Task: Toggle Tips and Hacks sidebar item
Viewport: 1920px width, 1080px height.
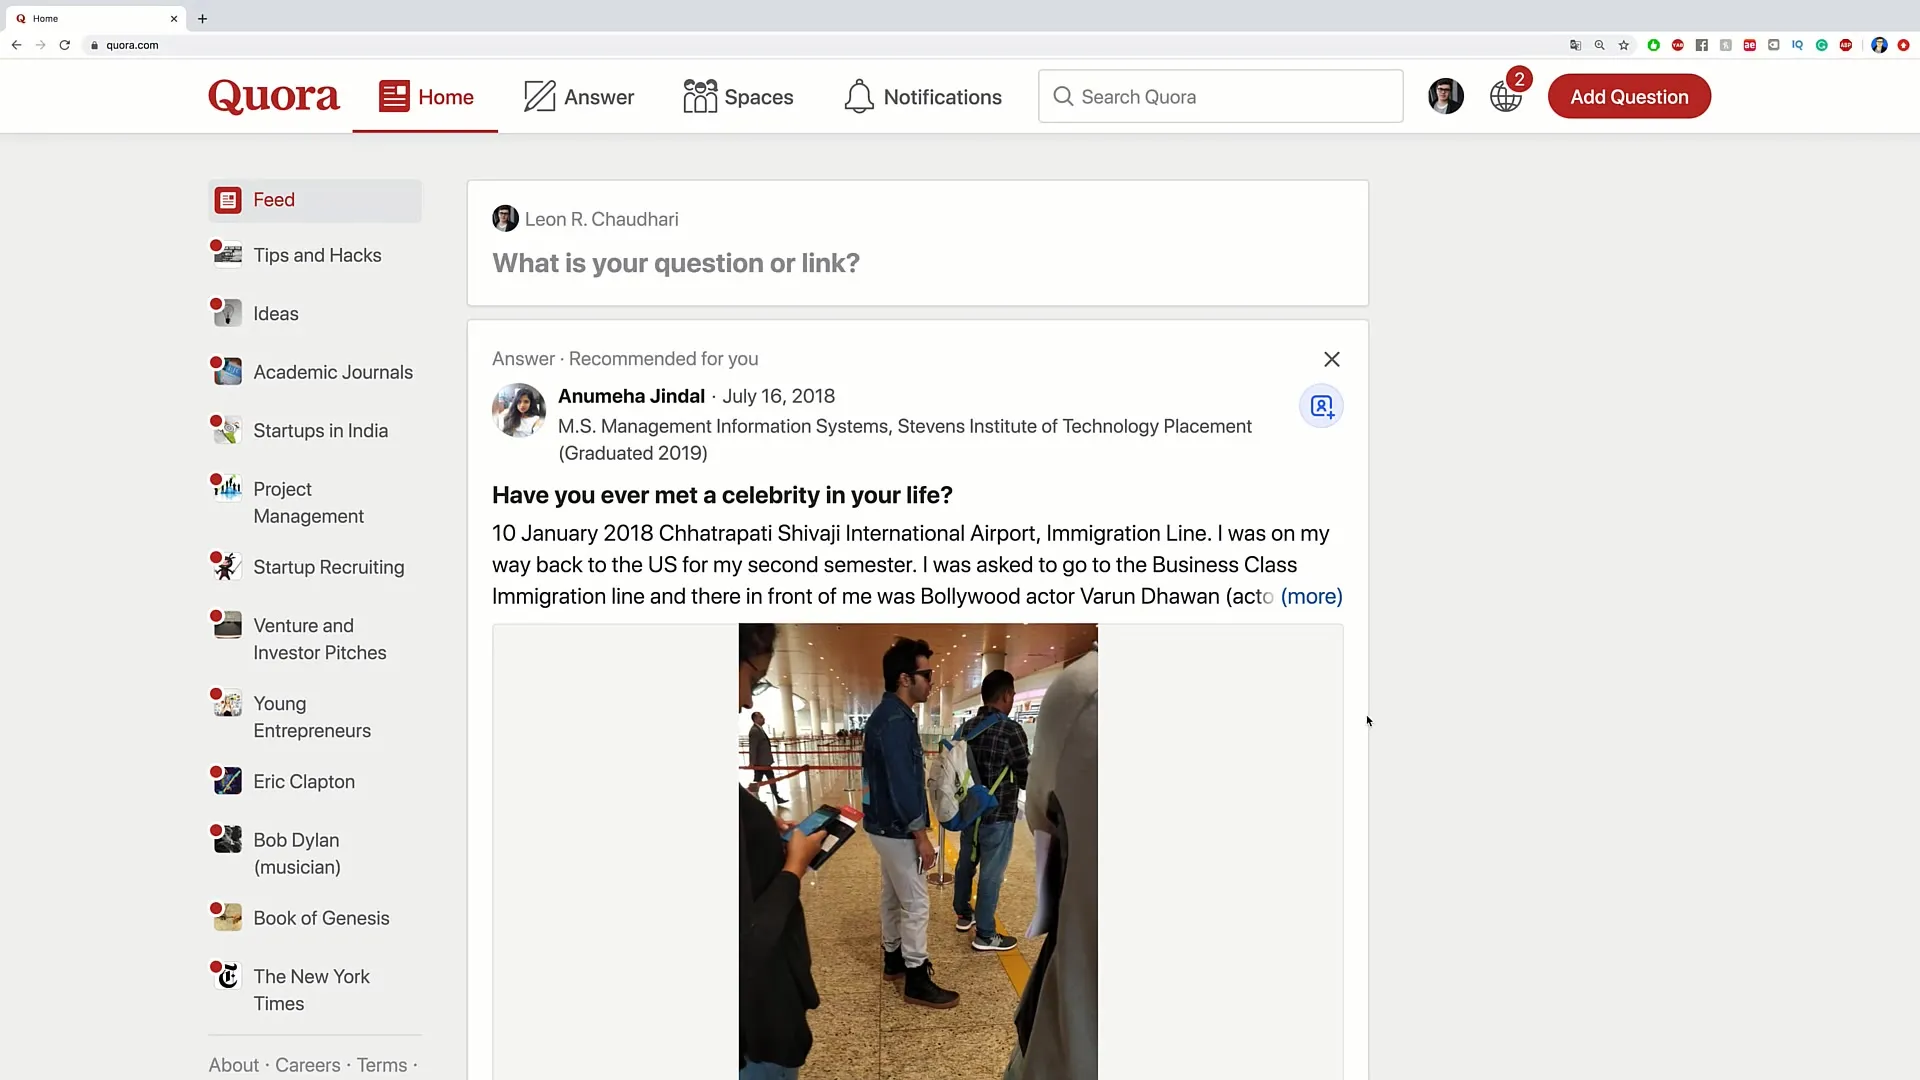Action: pyautogui.click(x=316, y=255)
